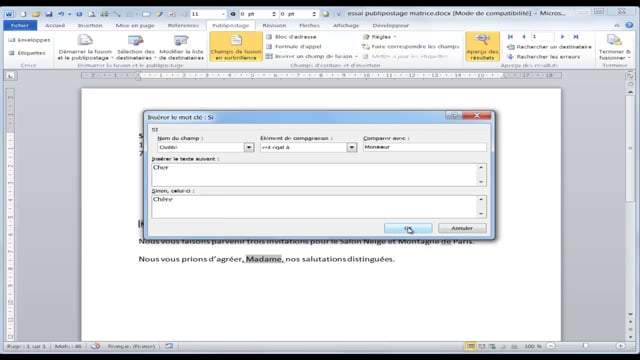Switch to the Insertion tab
Viewport: 640px width, 360px height.
tap(90, 25)
